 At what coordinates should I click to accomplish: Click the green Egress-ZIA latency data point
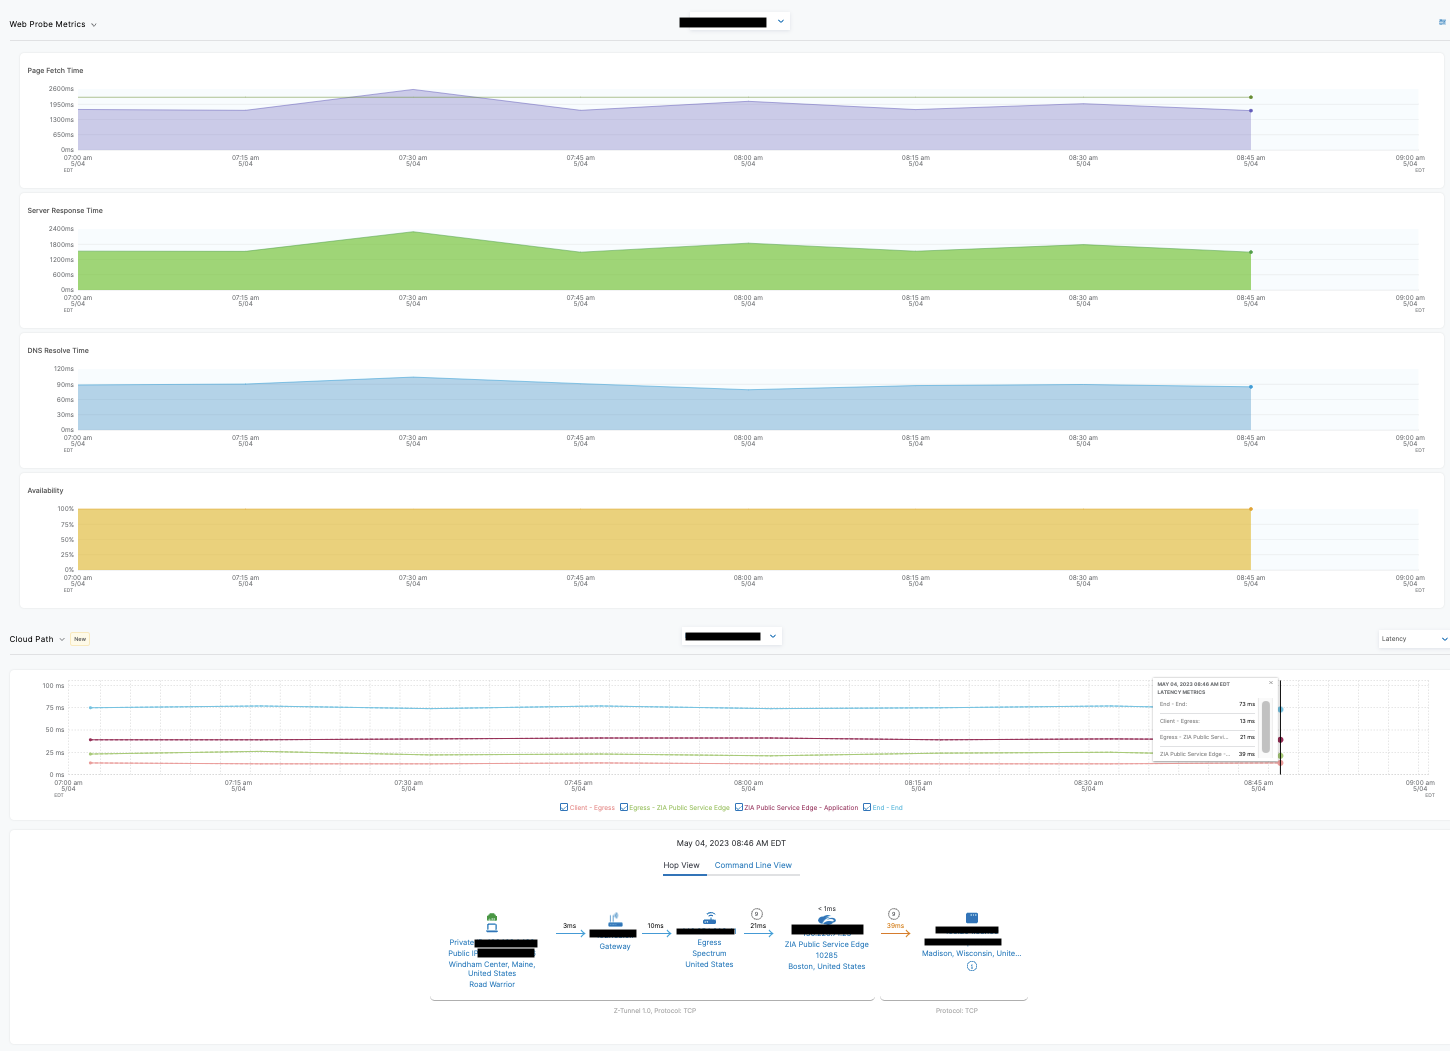tap(1280, 756)
